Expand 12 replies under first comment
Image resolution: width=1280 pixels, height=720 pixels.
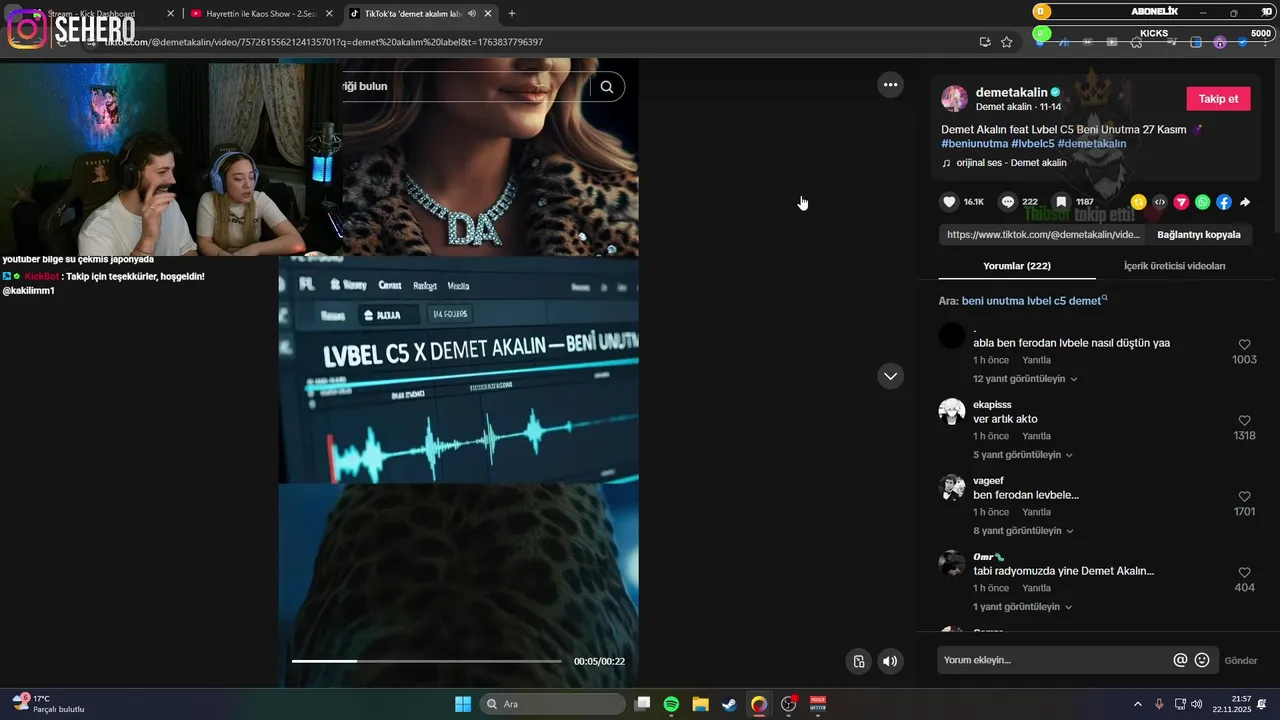click(x=1026, y=379)
